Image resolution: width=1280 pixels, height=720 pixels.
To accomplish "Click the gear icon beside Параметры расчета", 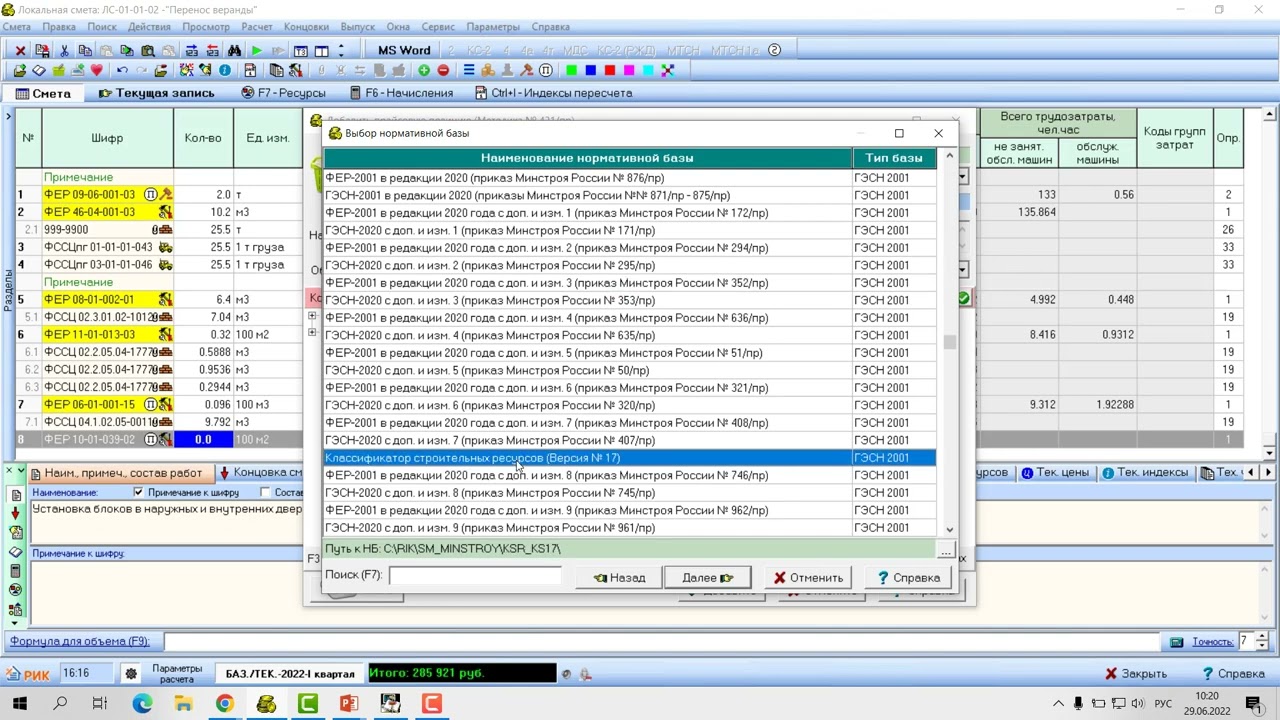I will [x=130, y=673].
